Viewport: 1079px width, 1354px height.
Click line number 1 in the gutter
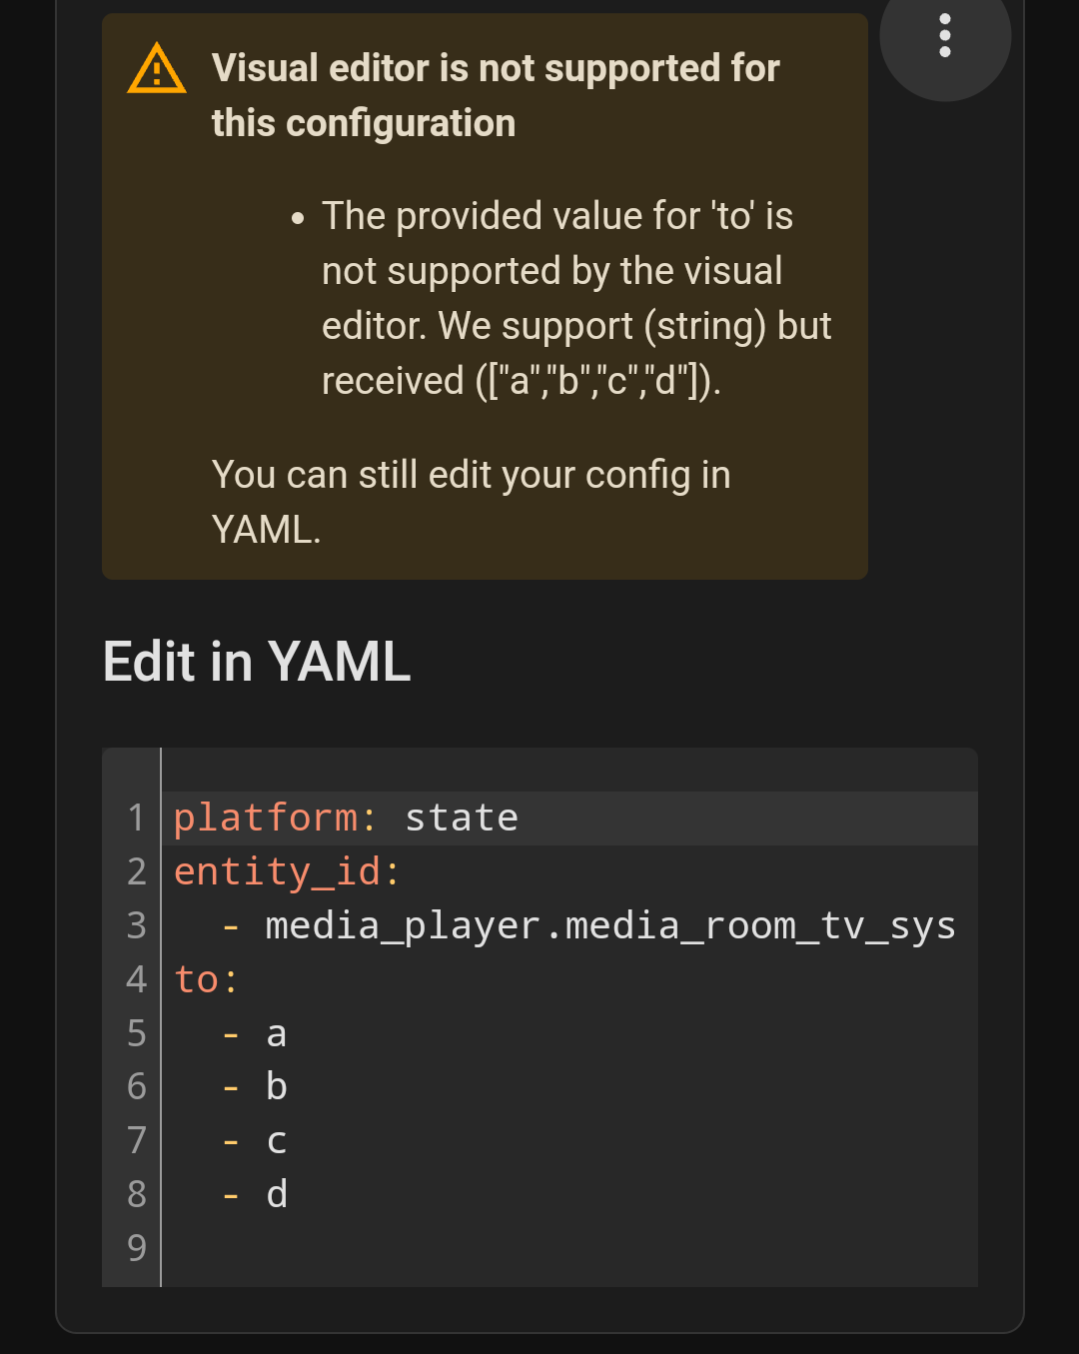pos(137,818)
